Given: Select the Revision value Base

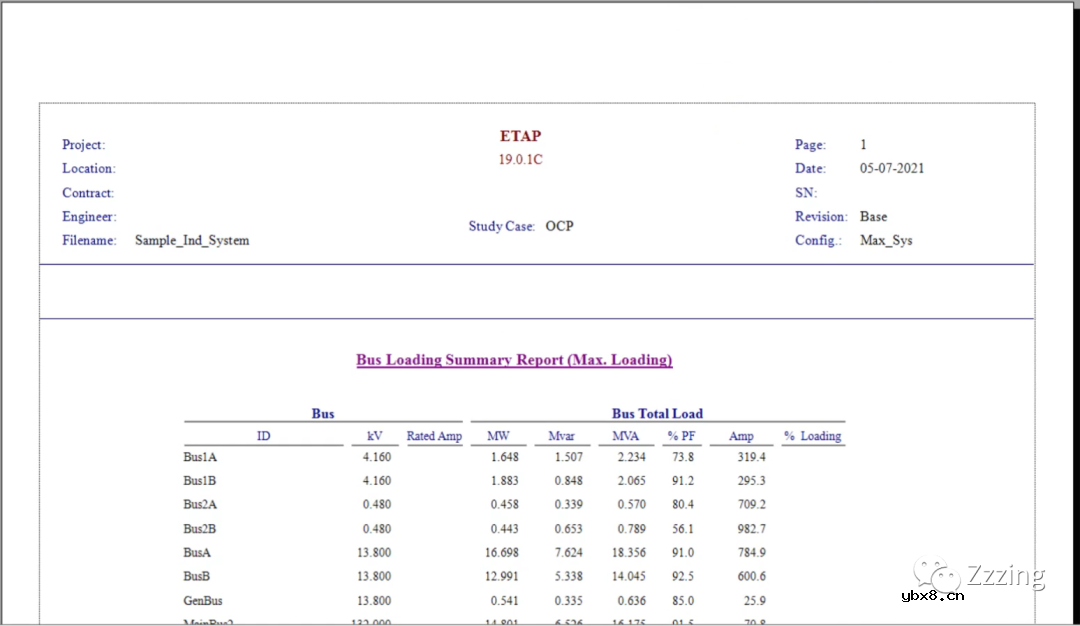Looking at the screenshot, I should [x=873, y=216].
